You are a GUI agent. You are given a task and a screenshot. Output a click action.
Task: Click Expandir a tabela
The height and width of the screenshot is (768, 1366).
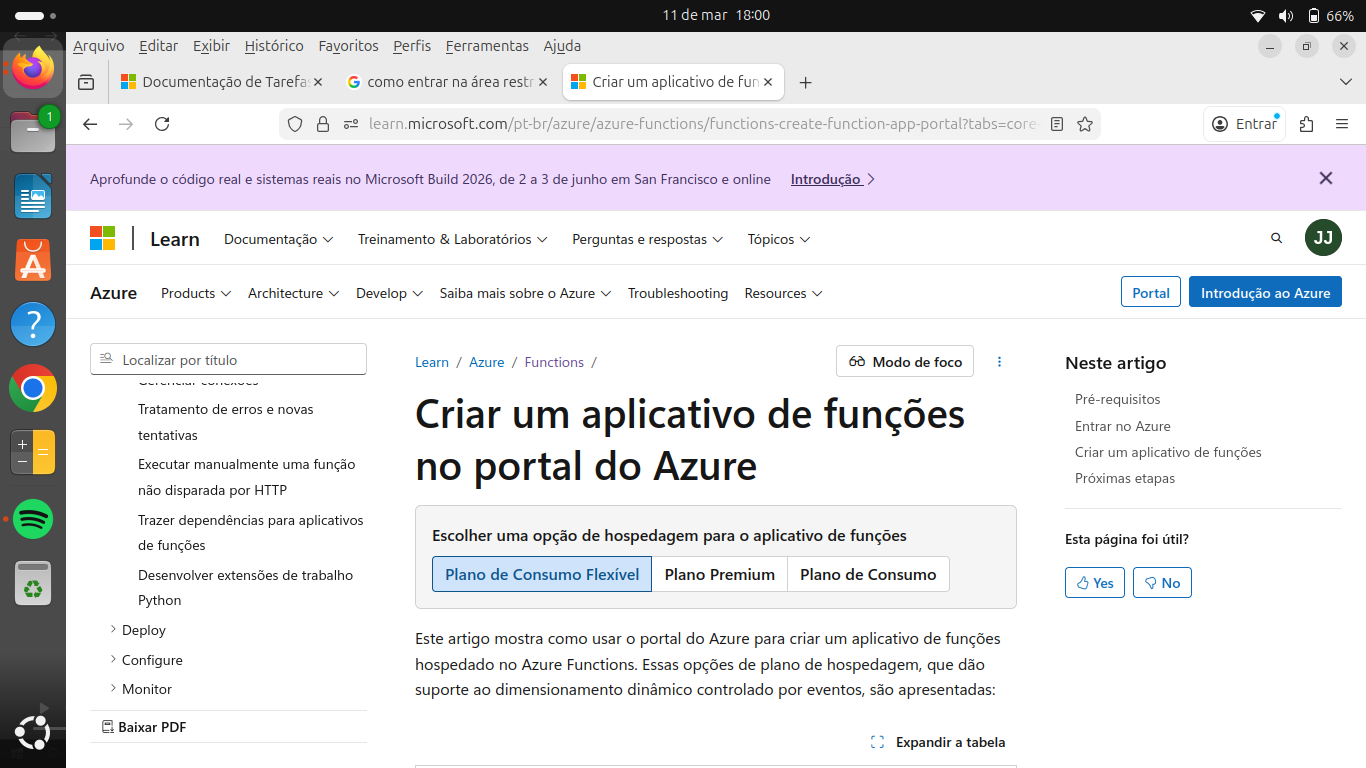click(x=938, y=742)
